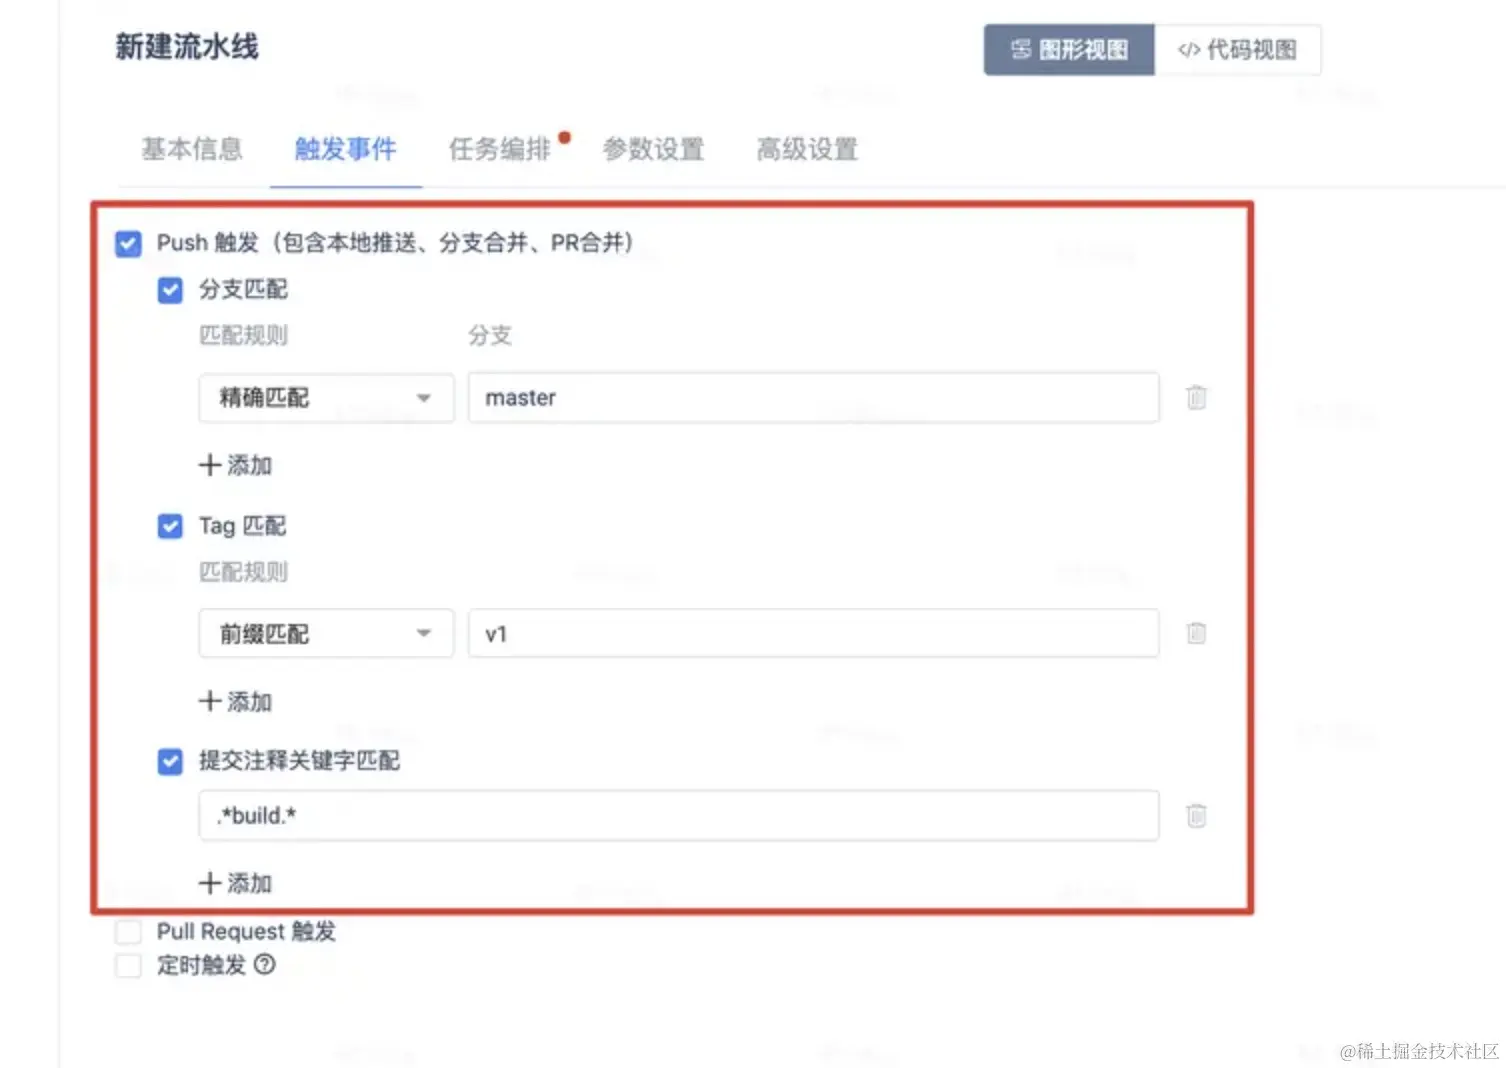Go to the 参数设置 tab

click(654, 149)
